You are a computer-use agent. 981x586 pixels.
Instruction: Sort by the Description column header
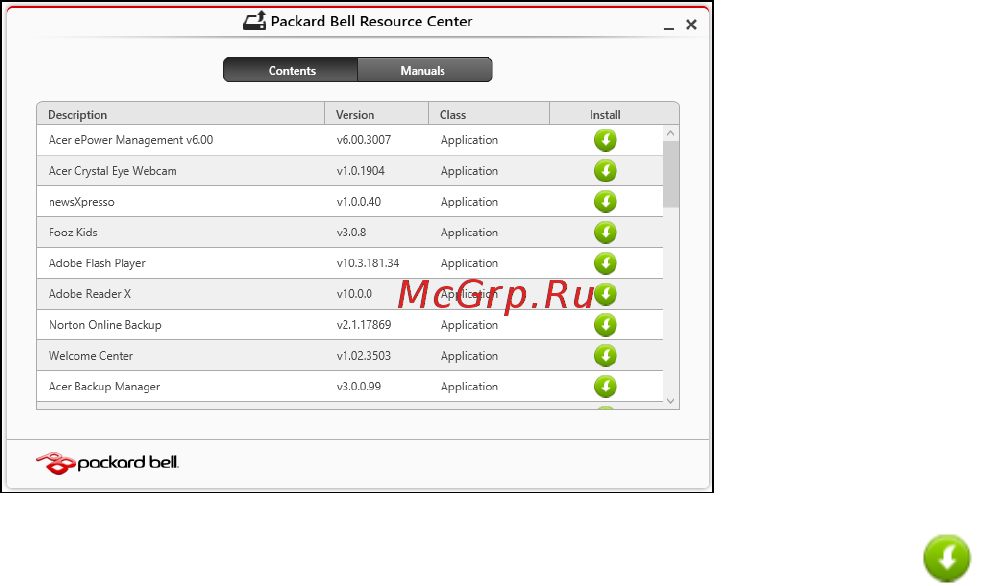click(181, 114)
